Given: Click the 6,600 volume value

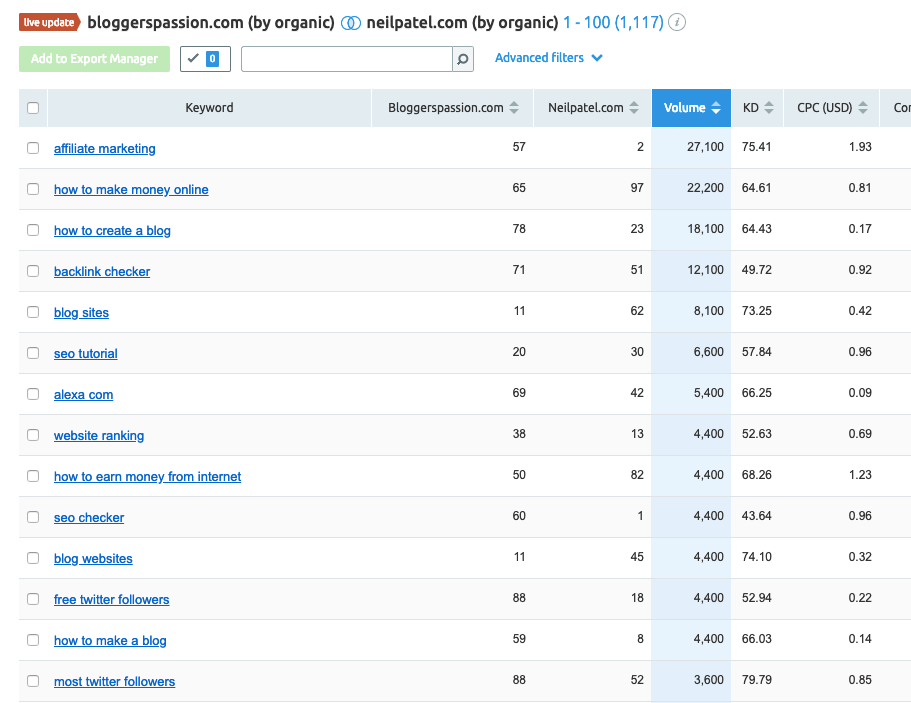Looking at the screenshot, I should tap(709, 352).
